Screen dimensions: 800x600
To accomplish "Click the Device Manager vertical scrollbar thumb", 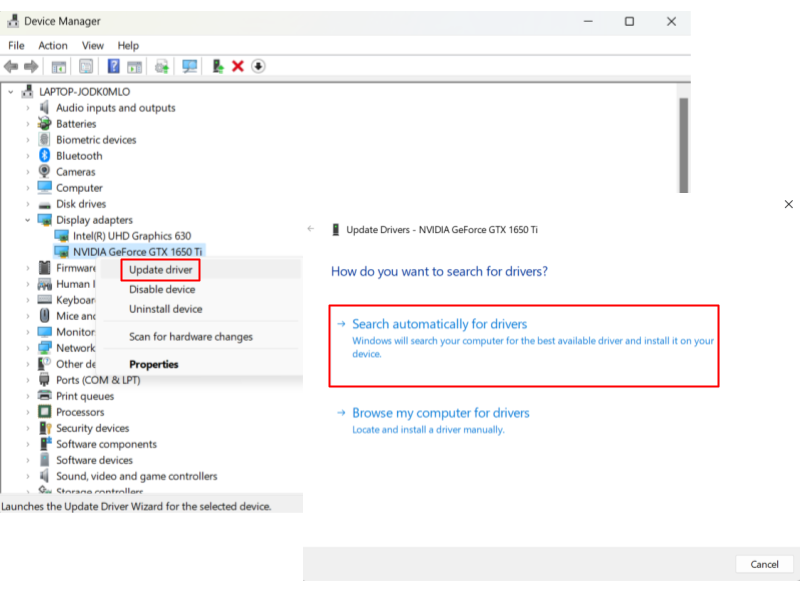I will [684, 145].
